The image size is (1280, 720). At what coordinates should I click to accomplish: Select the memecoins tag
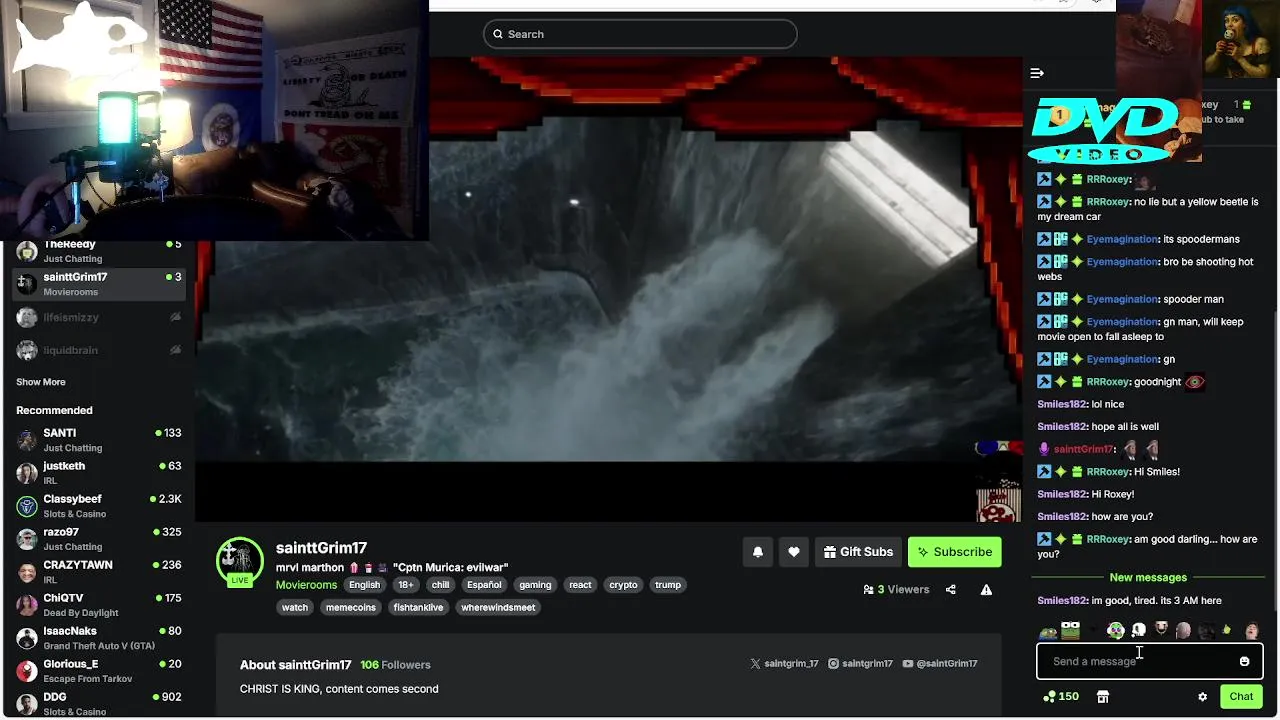pos(351,607)
